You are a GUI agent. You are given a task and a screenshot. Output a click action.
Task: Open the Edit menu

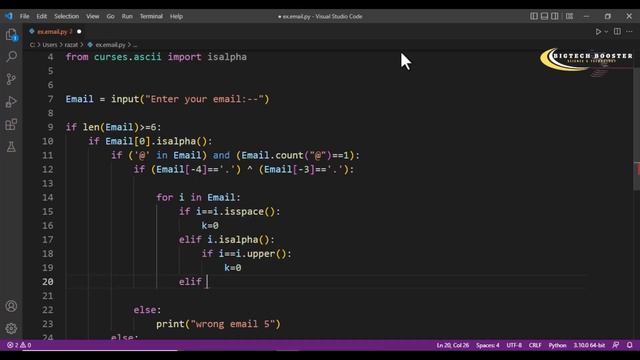pyautogui.click(x=42, y=16)
